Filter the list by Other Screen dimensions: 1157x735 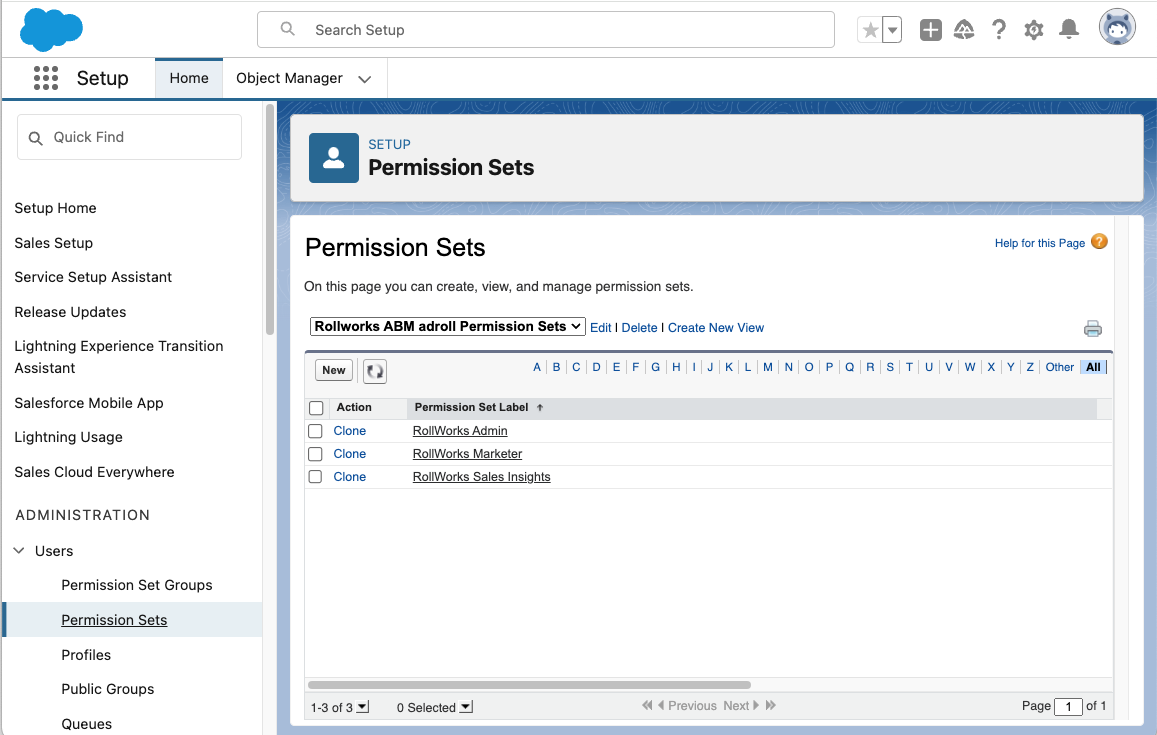click(x=1060, y=367)
